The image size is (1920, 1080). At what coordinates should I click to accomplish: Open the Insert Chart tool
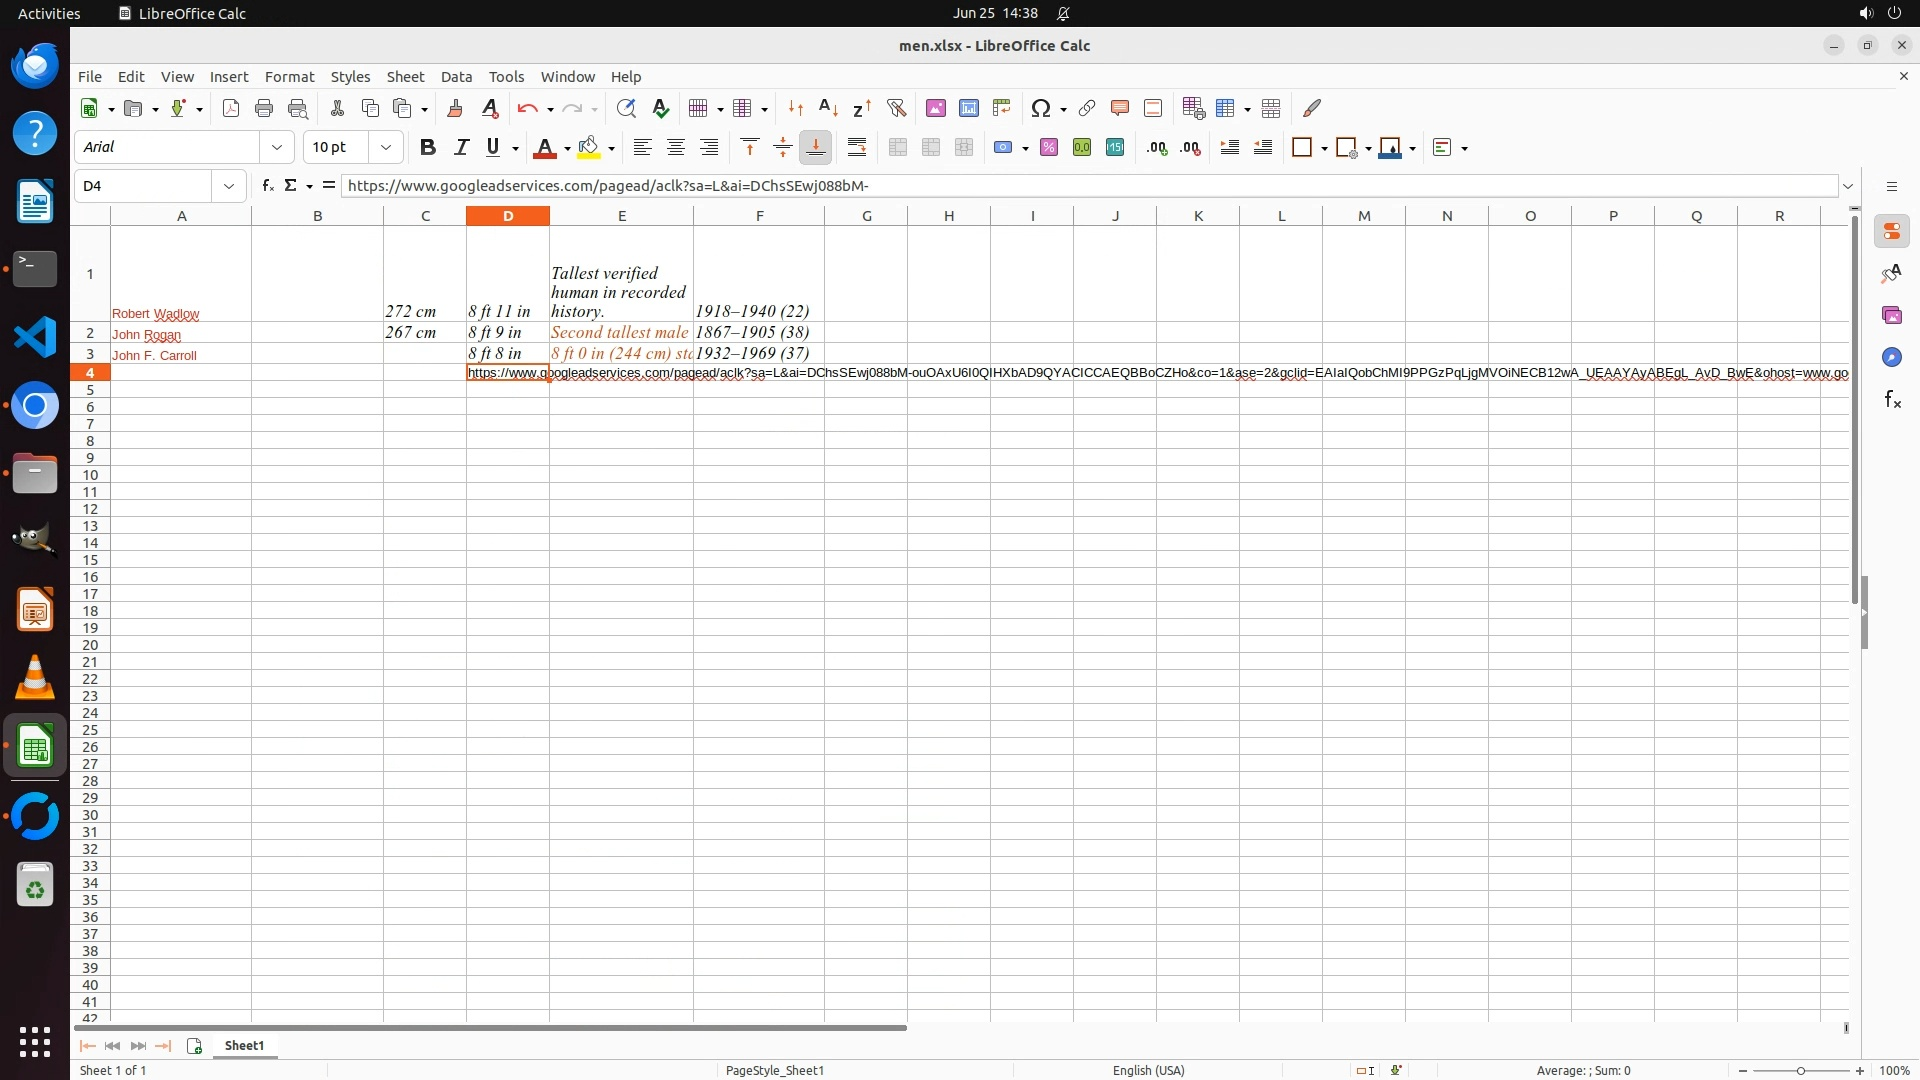pyautogui.click(x=968, y=108)
